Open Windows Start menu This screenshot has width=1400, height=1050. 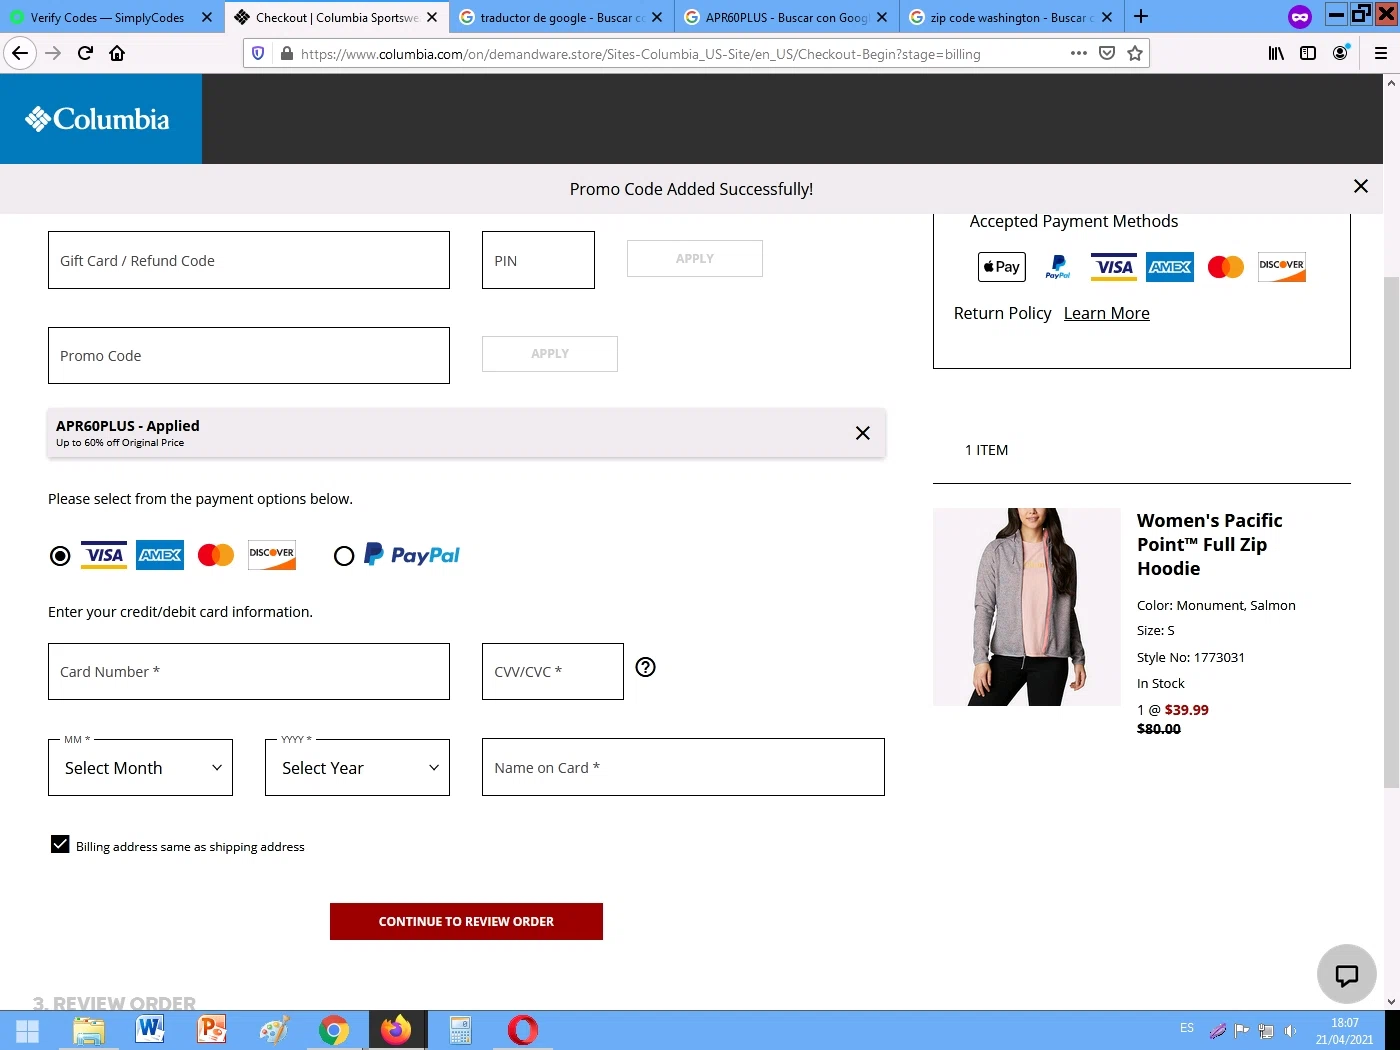coord(28,1031)
